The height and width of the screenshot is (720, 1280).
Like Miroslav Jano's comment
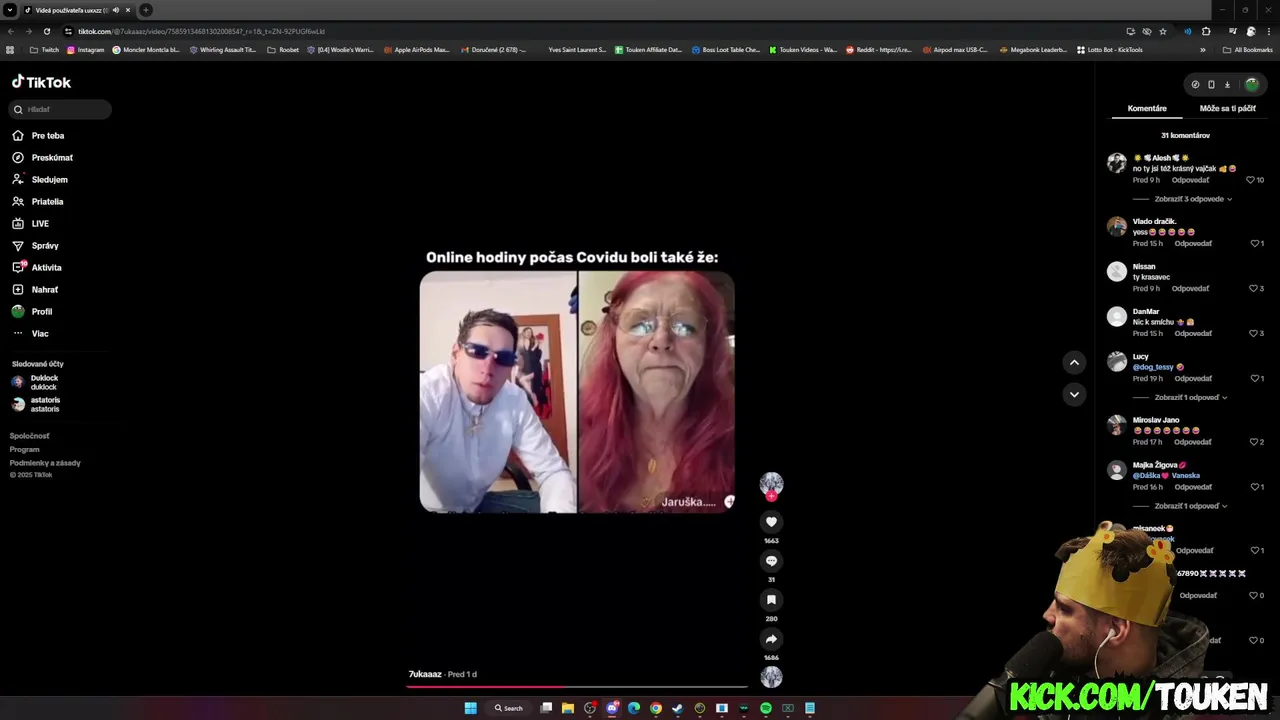pos(1252,442)
